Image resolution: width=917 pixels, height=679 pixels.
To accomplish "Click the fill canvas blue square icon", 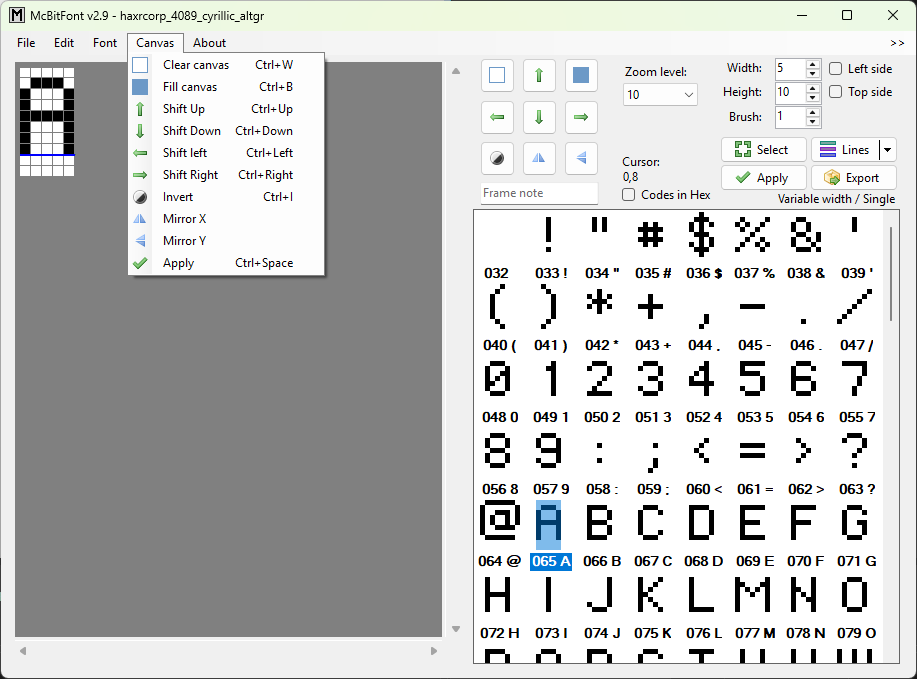I will (581, 75).
